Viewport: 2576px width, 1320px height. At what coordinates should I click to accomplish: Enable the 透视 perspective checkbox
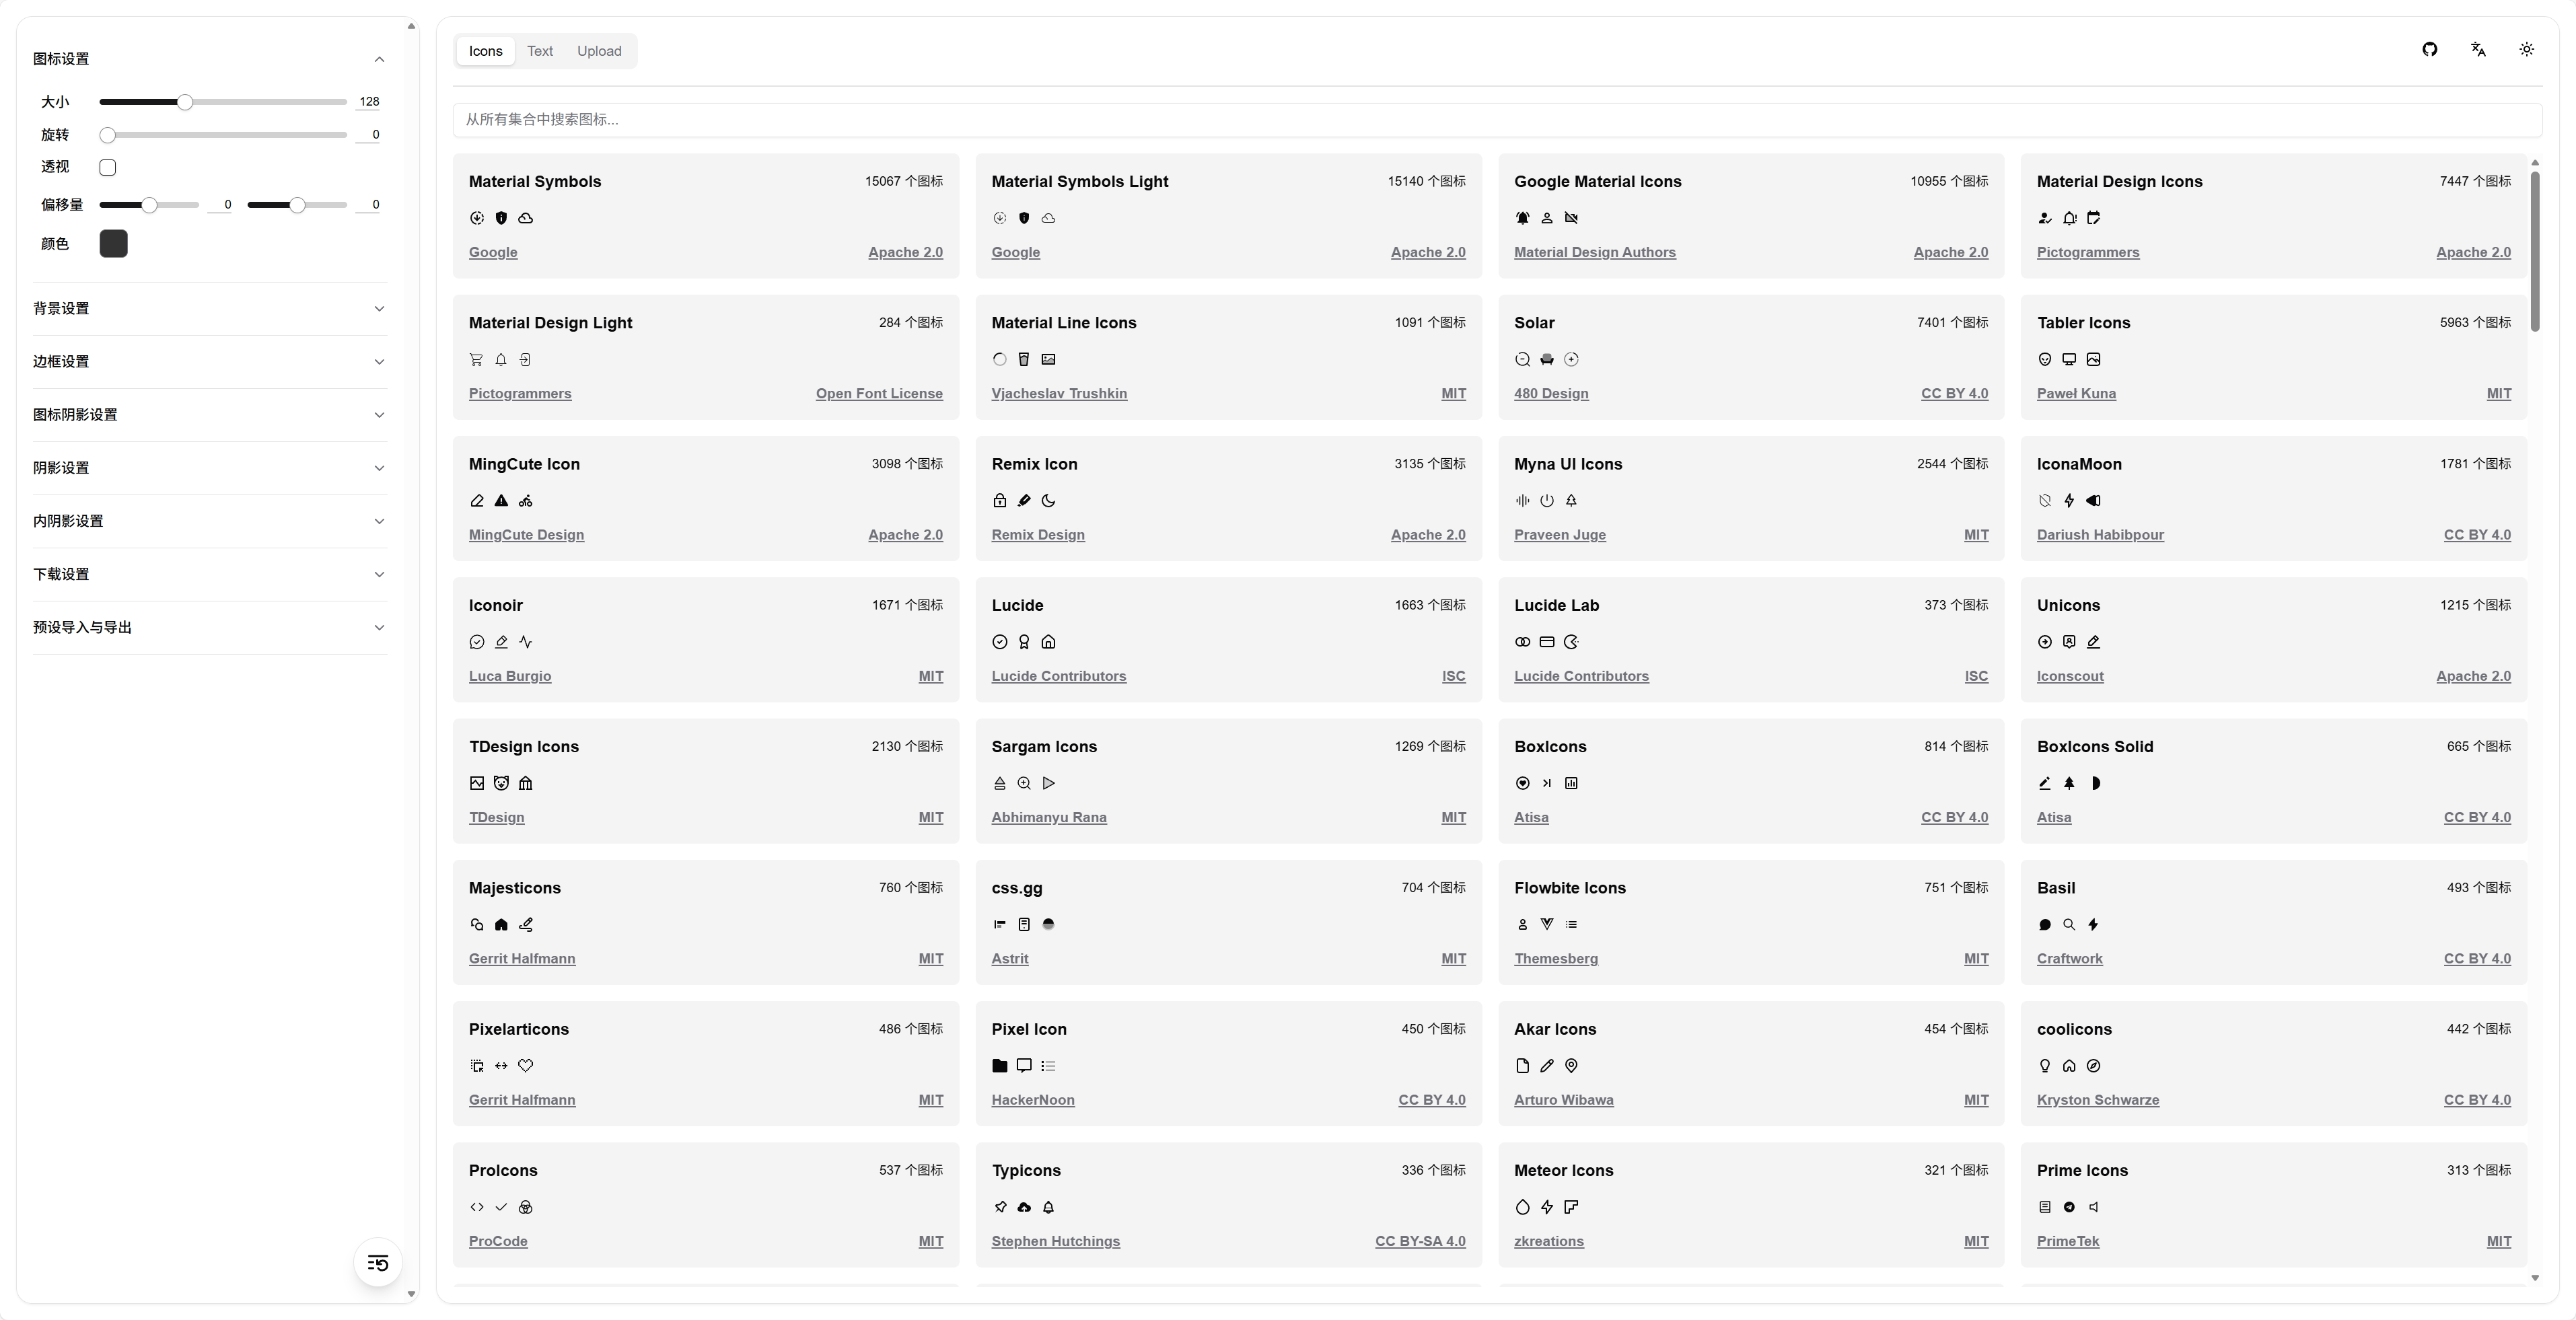(x=108, y=167)
